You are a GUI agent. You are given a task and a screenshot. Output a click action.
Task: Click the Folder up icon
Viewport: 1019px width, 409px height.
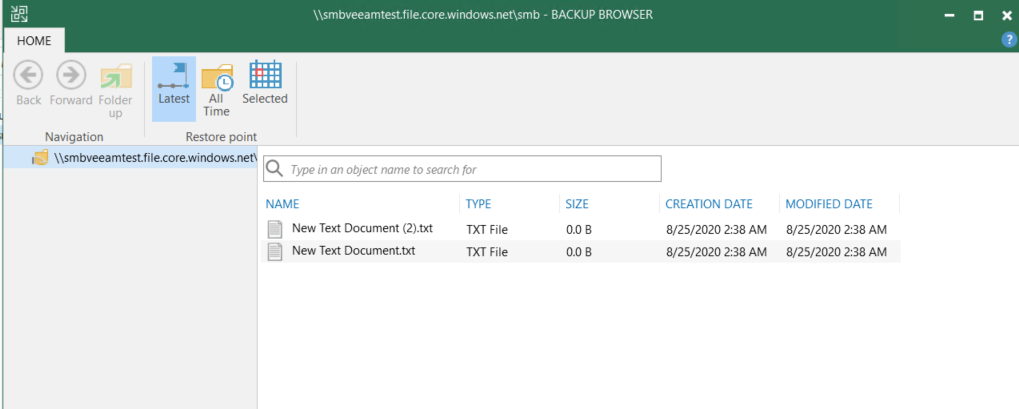pos(116,78)
